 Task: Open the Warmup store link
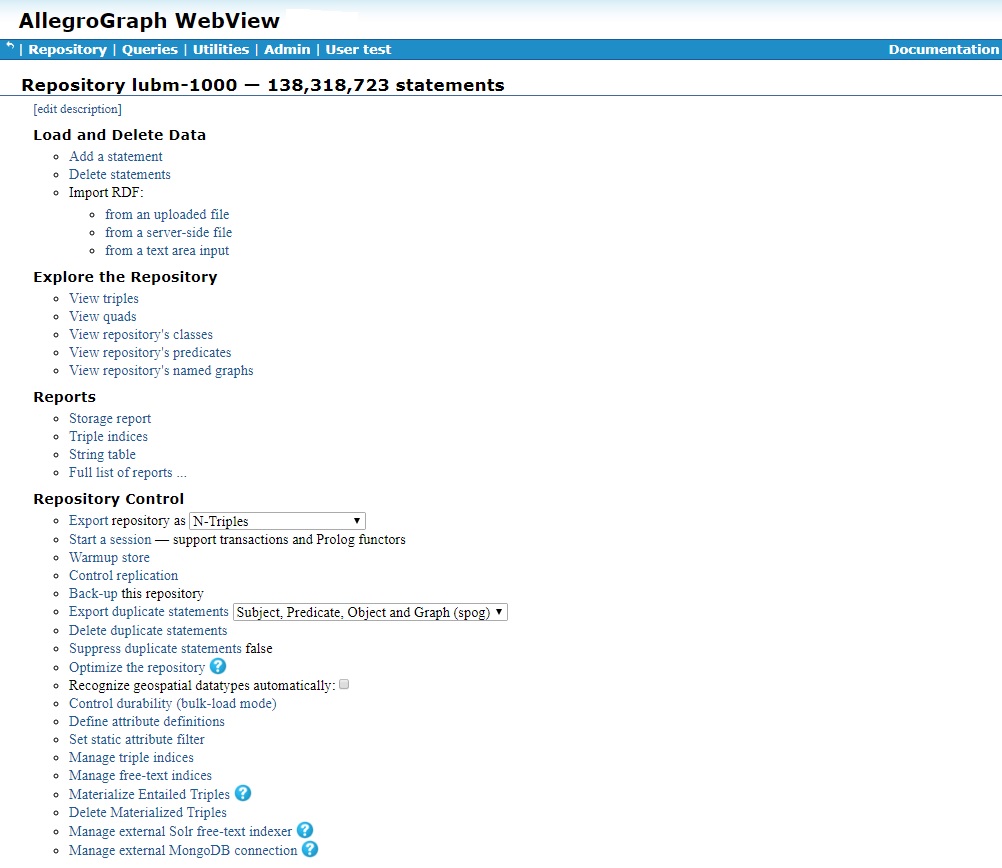click(x=108, y=557)
